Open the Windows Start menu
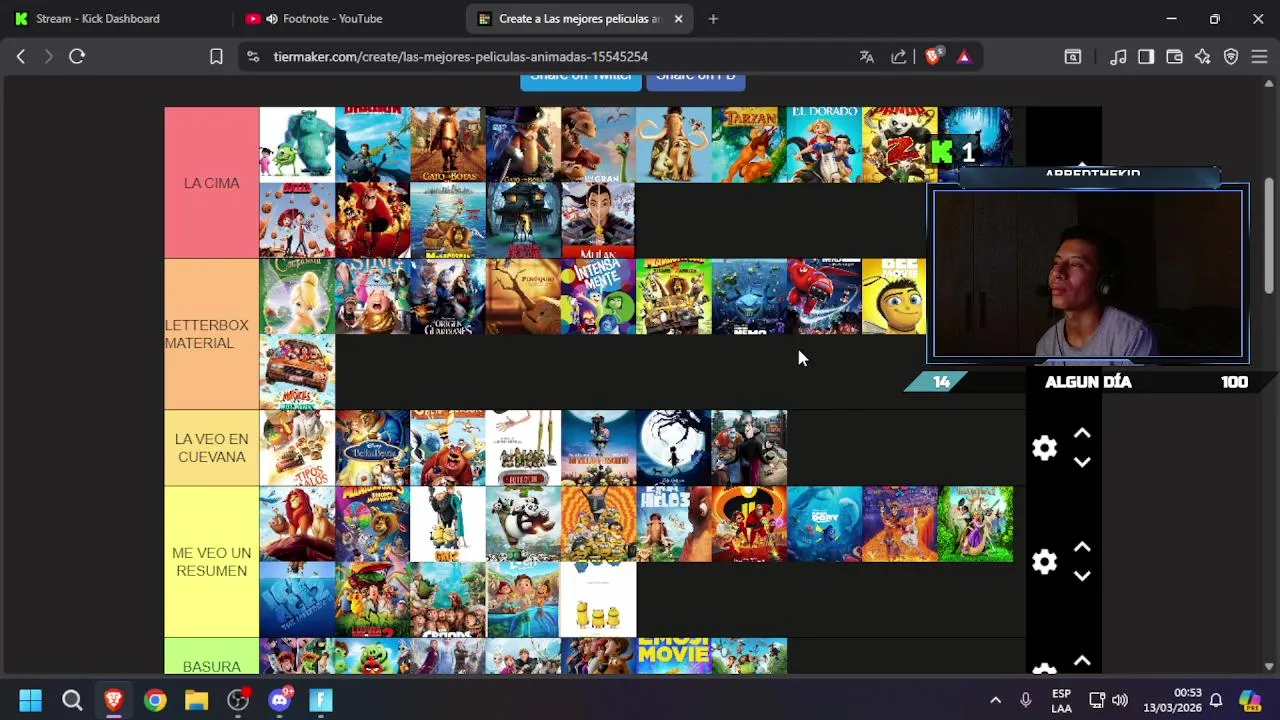Image resolution: width=1280 pixels, height=720 pixels. point(30,700)
